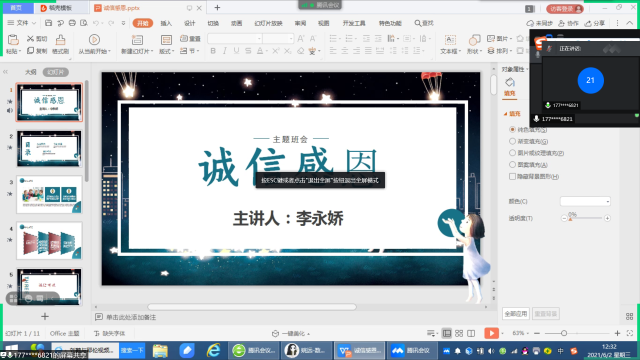Apply Superscript formatting

276,51
